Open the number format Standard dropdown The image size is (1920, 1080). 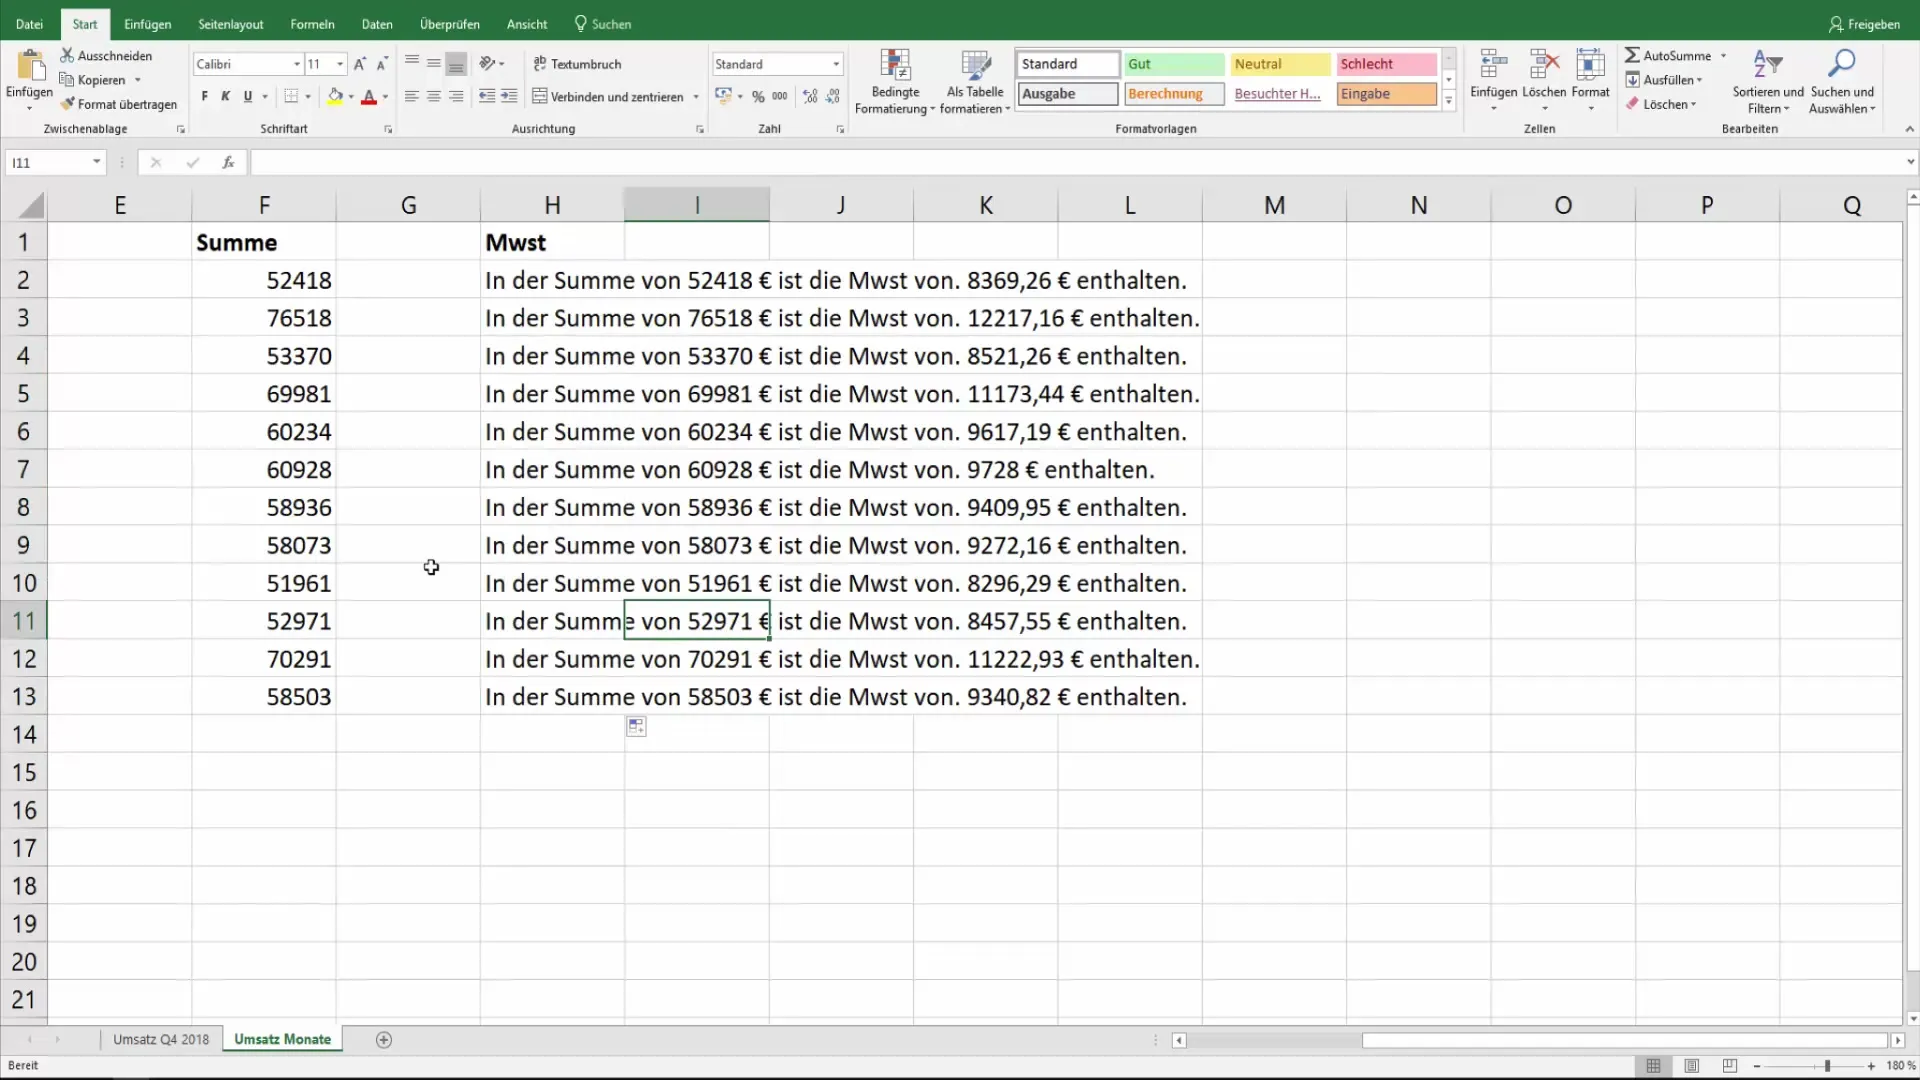pyautogui.click(x=836, y=64)
